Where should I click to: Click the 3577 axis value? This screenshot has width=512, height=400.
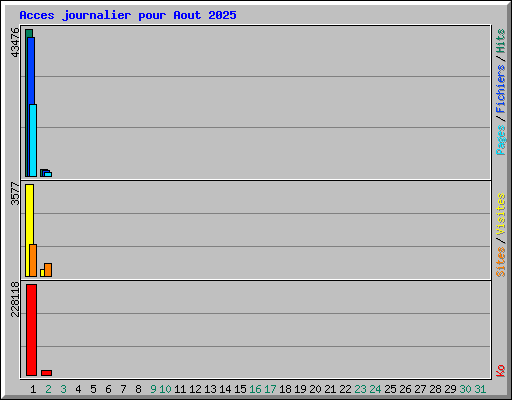tap(15, 194)
